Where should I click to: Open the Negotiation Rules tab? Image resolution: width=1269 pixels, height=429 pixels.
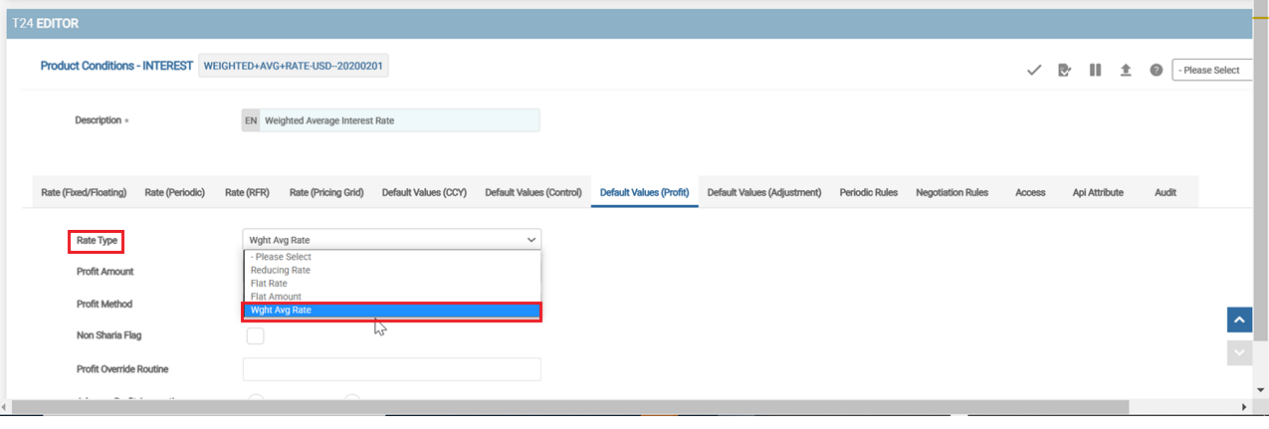point(951,192)
